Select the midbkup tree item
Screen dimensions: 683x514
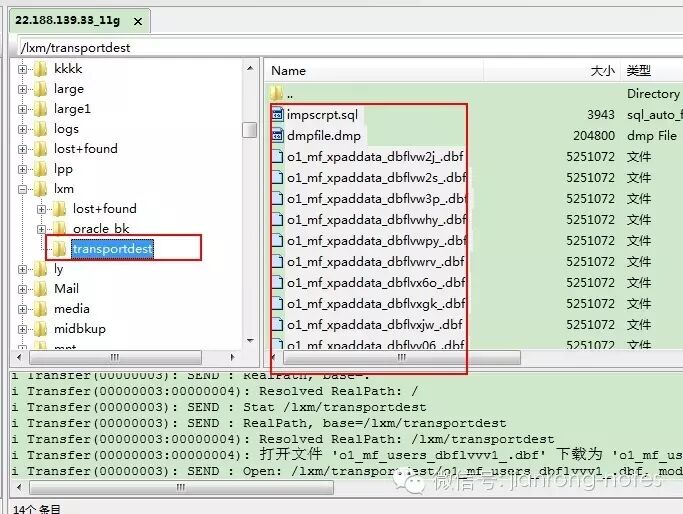coord(80,329)
